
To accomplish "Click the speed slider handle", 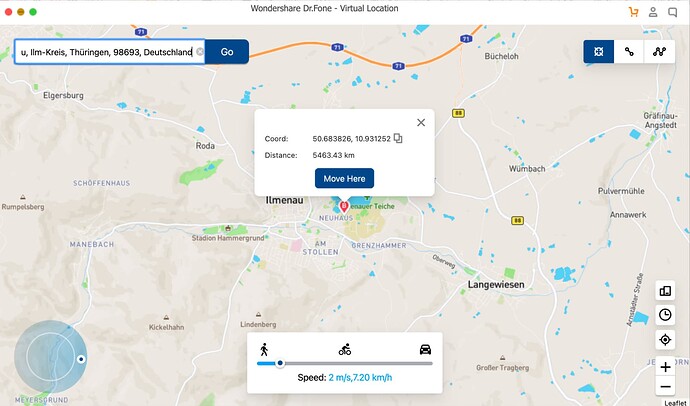I will pos(280,363).
